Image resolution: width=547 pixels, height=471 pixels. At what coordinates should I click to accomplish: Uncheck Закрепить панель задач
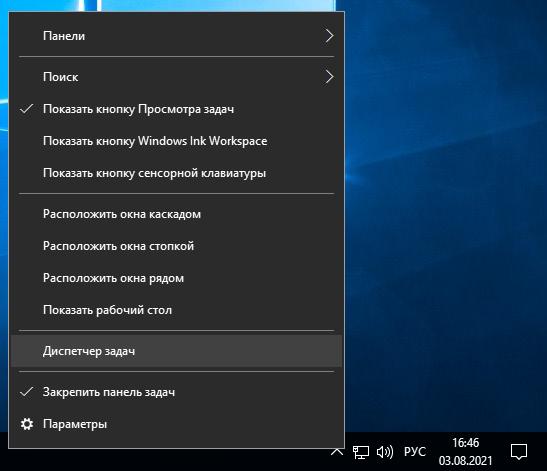click(x=177, y=392)
